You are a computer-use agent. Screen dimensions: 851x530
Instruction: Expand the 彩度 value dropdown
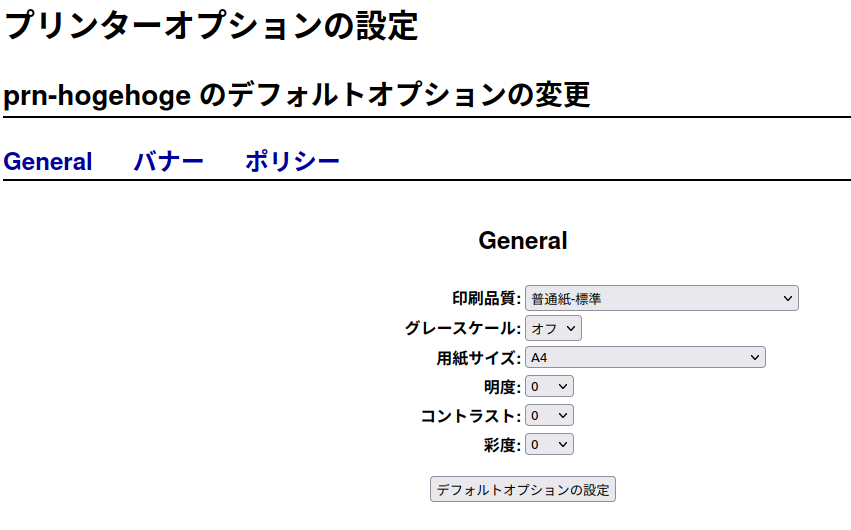(549, 445)
